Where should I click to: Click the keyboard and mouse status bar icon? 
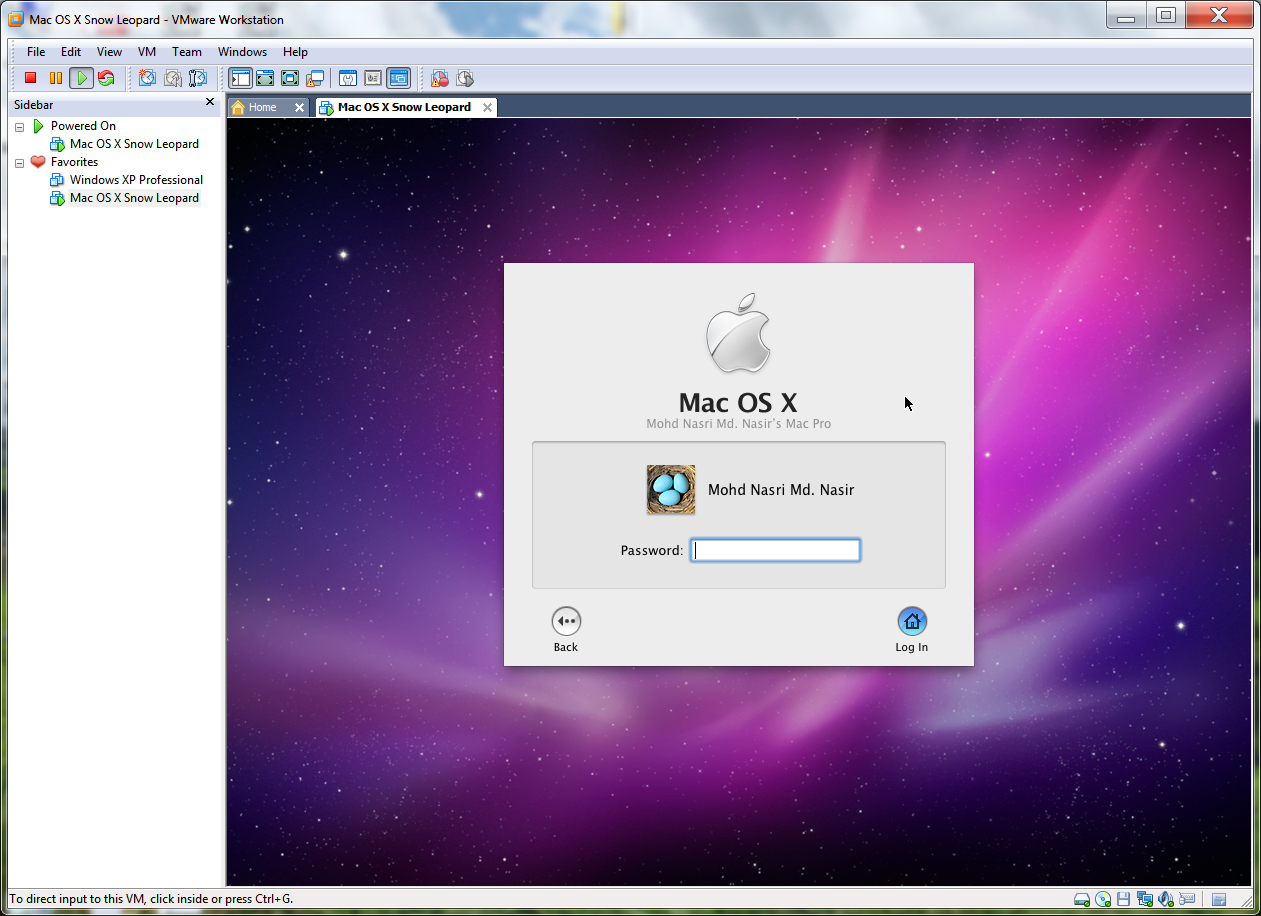pos(1186,899)
